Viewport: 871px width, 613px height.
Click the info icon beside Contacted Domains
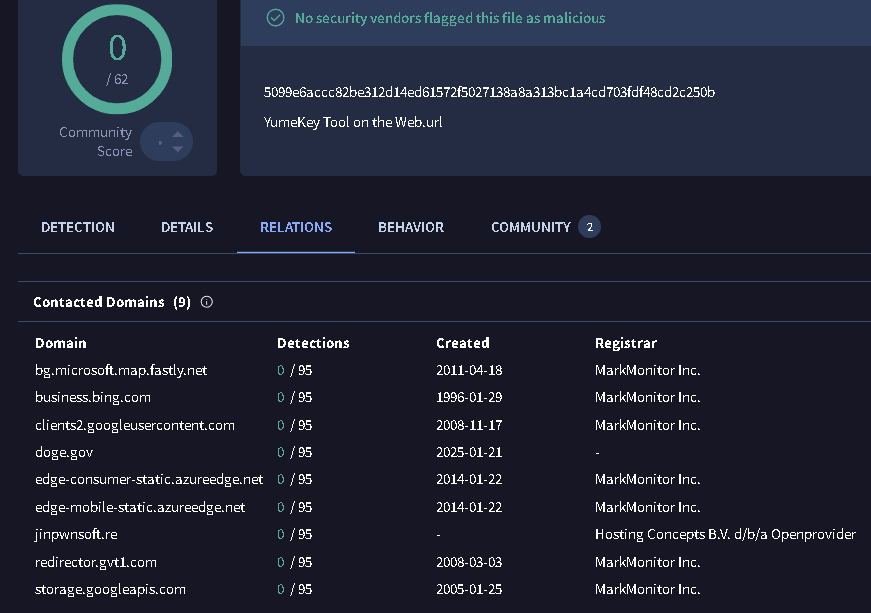point(207,302)
